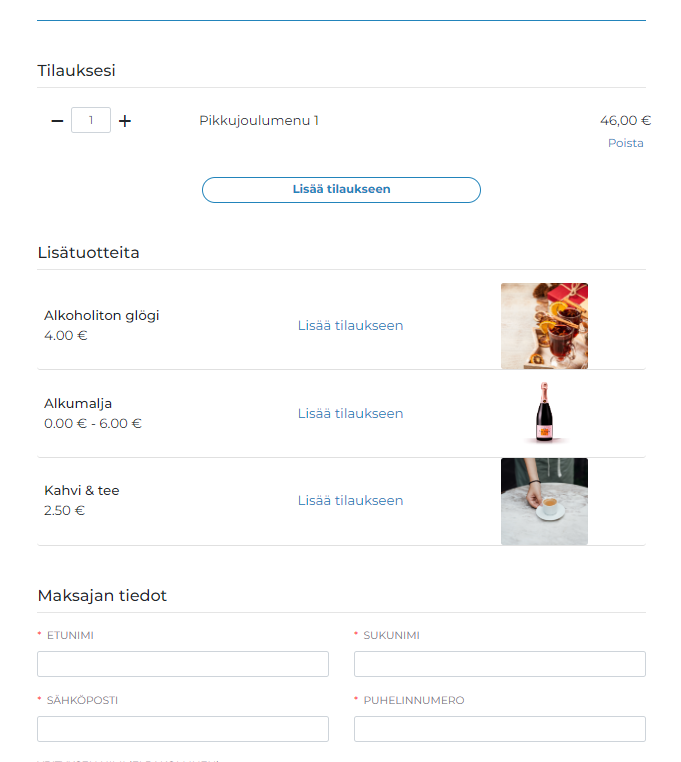Open the coffee cup photo
Screen dimensions: 681x762
544,501
